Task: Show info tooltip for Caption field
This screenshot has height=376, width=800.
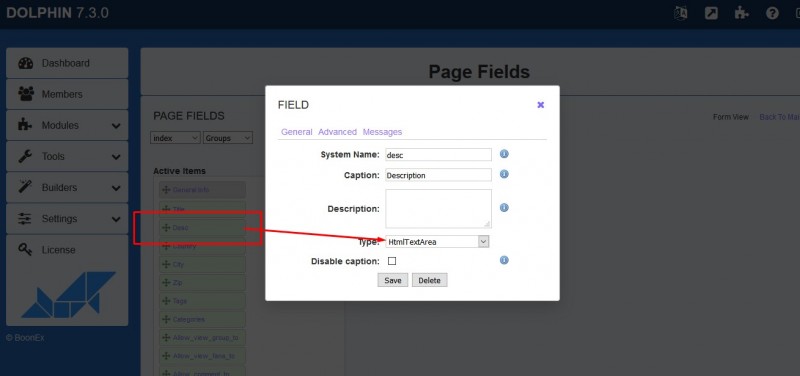Action: pyautogui.click(x=504, y=174)
